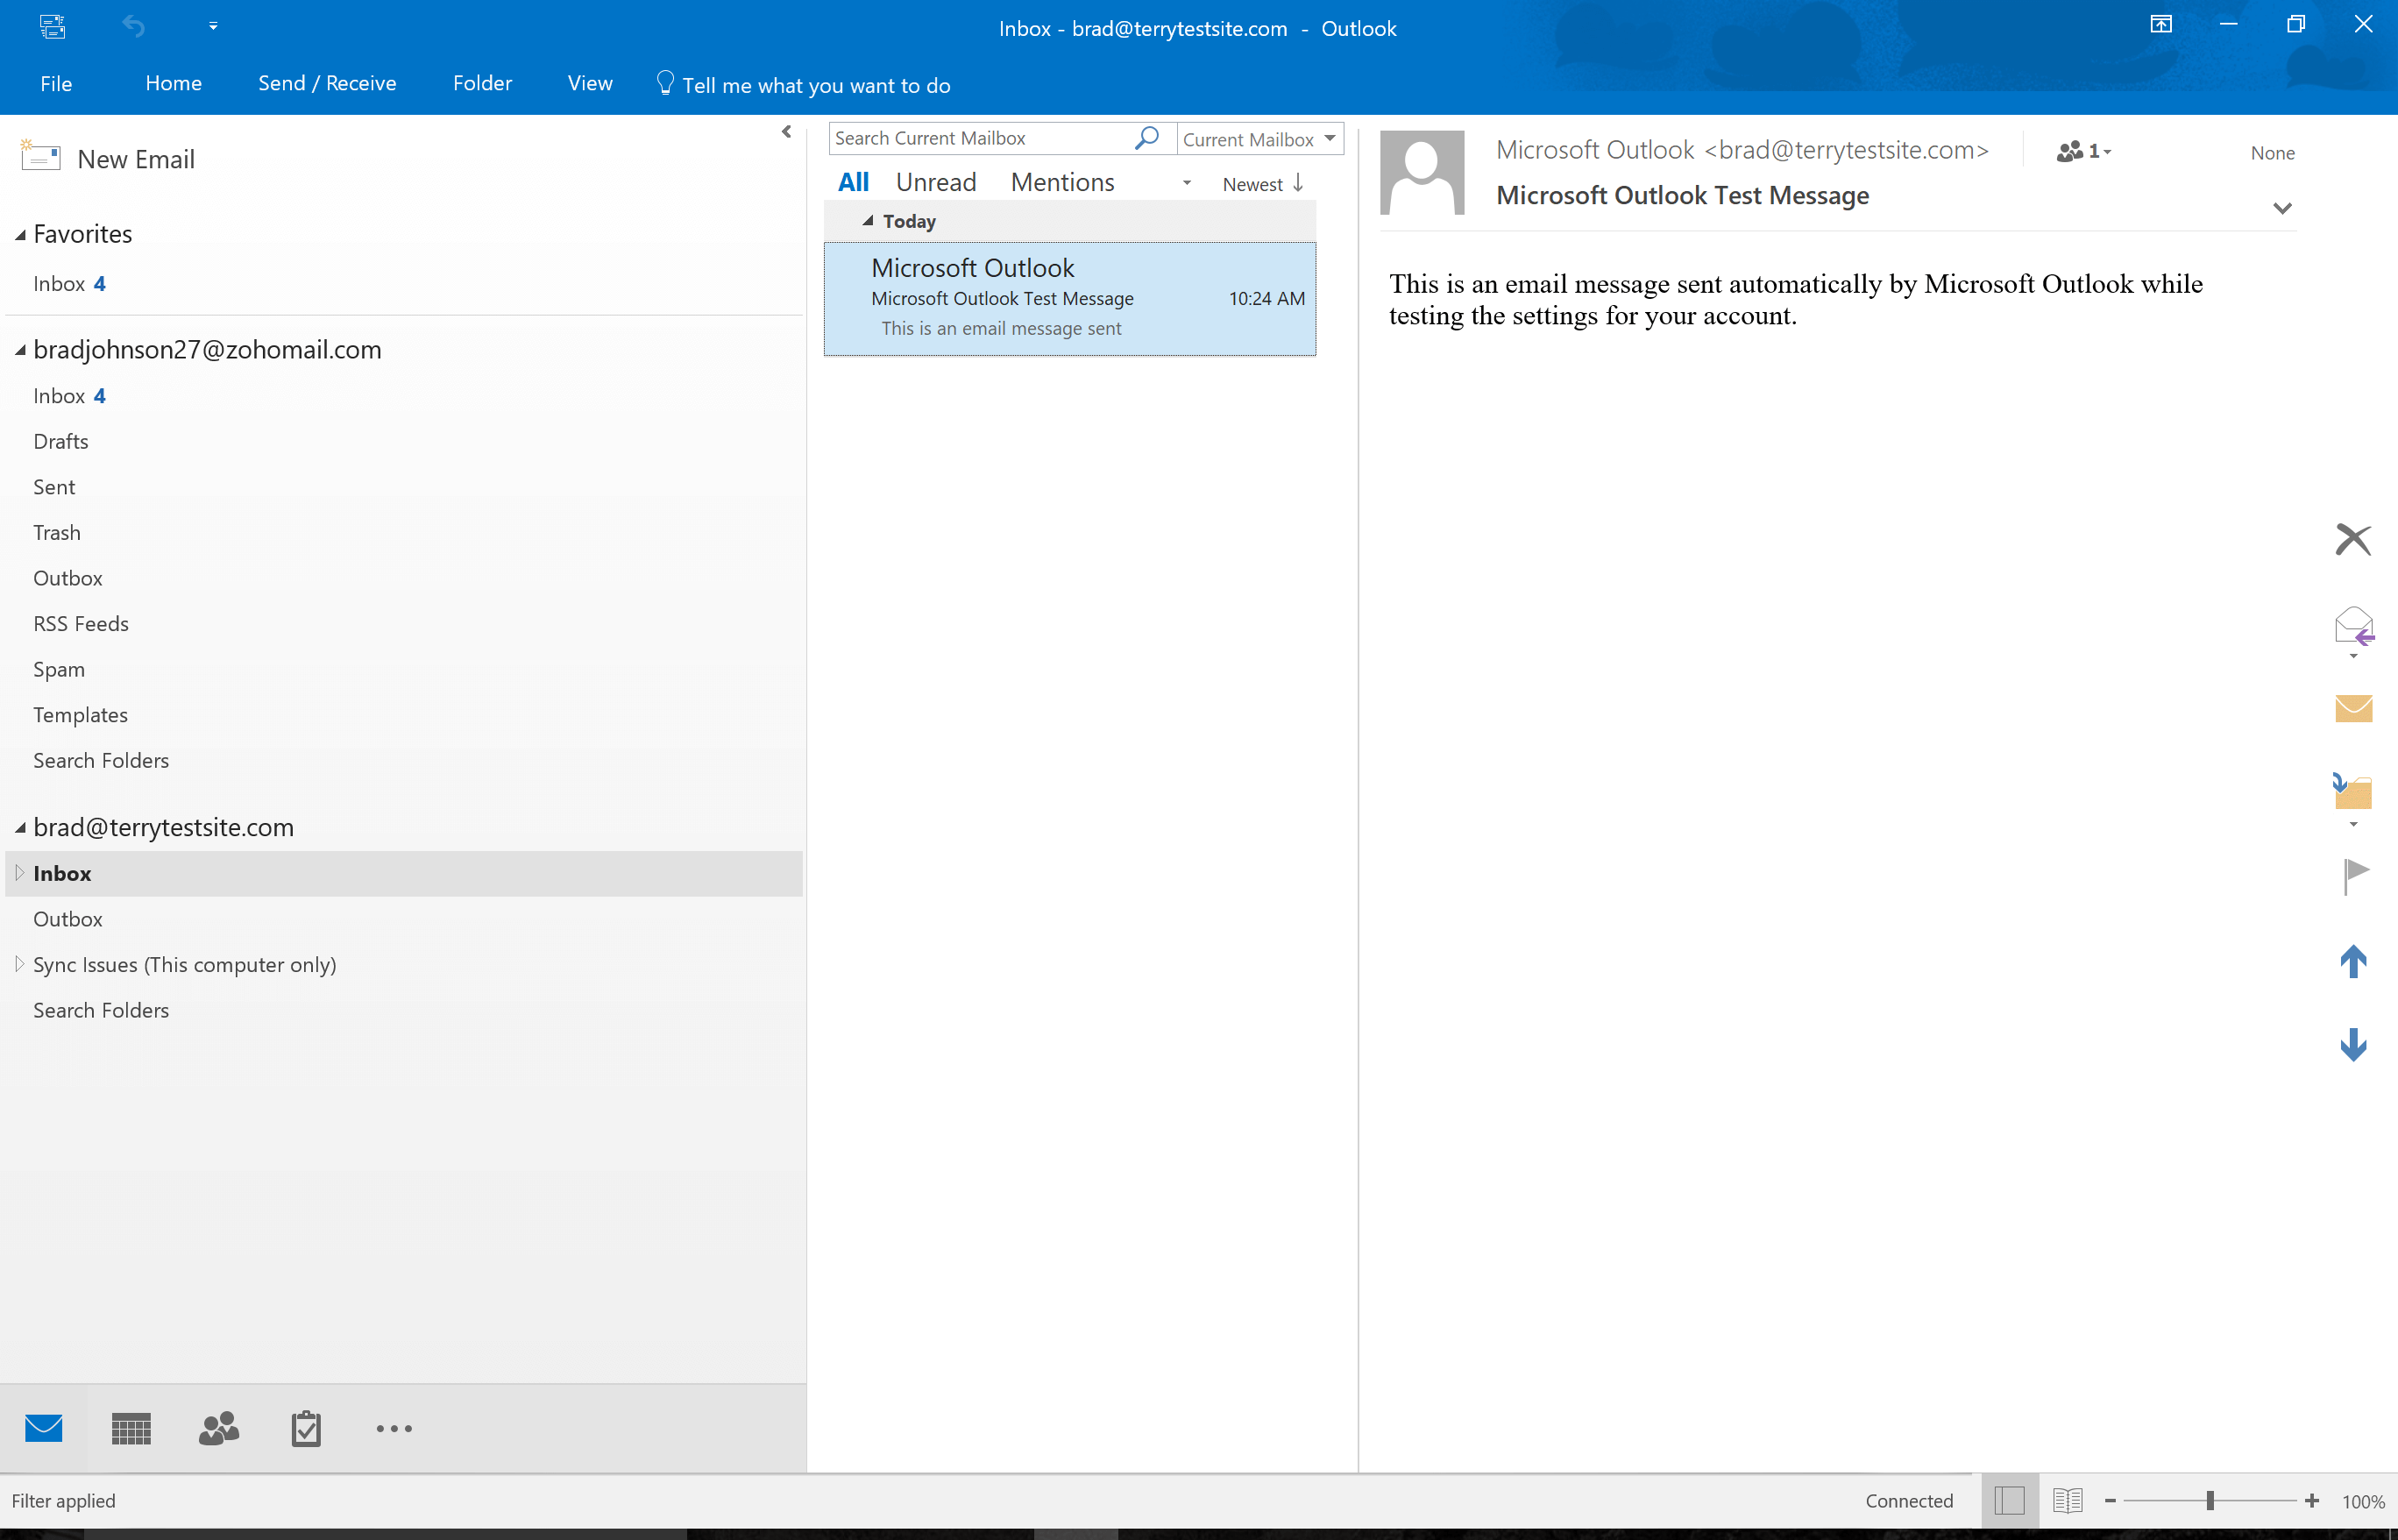This screenshot has width=2398, height=1540.
Task: Open People contacts icon
Action: pyautogui.click(x=219, y=1429)
